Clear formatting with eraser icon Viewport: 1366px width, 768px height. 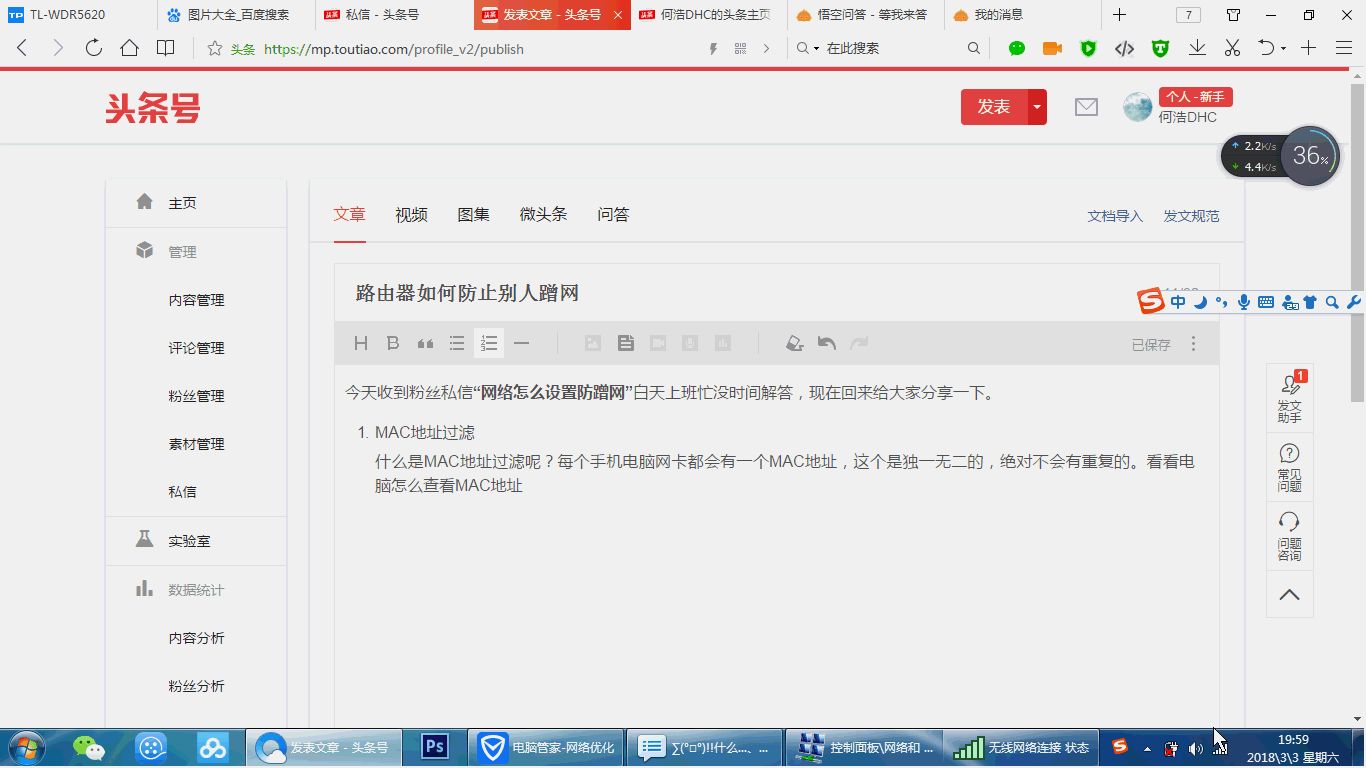point(794,343)
